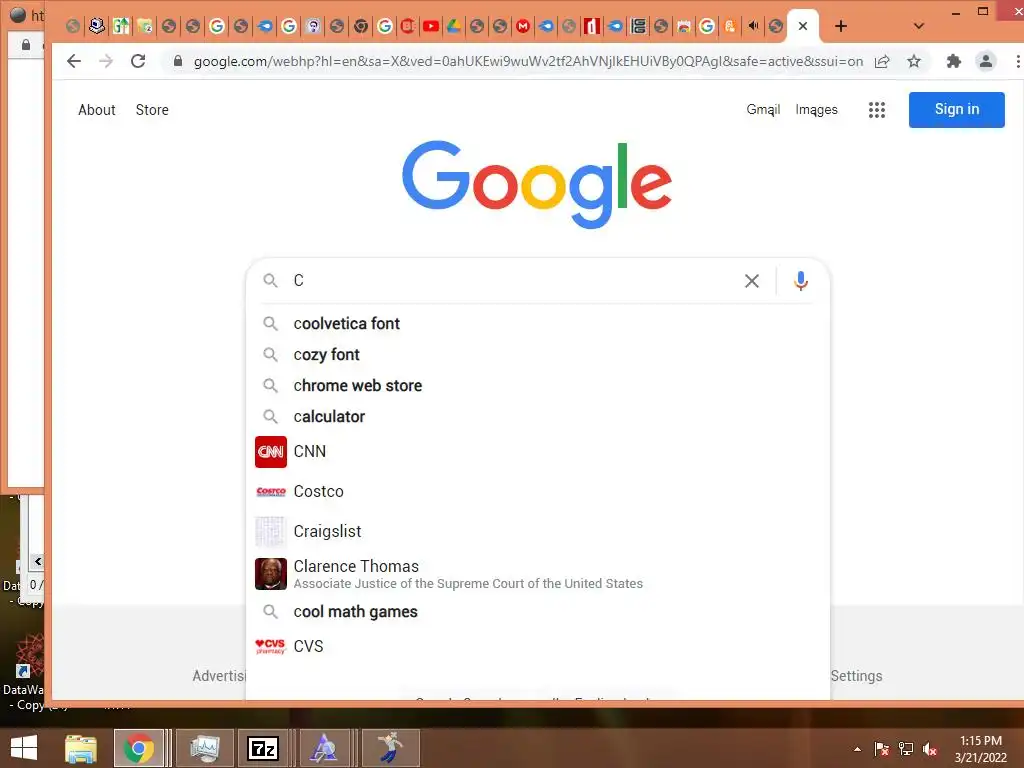Start voice search with the microphone

[801, 281]
